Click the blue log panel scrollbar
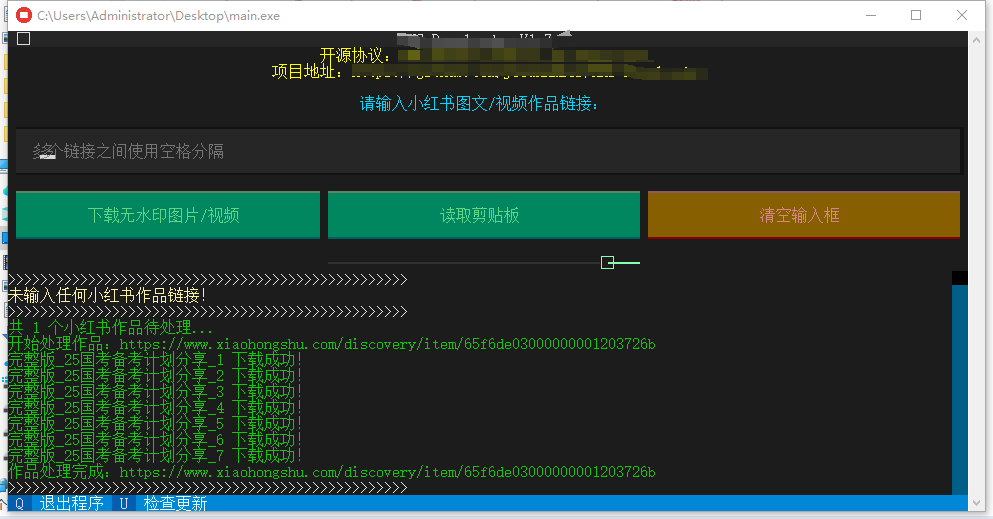993x519 pixels. pyautogui.click(x=959, y=389)
